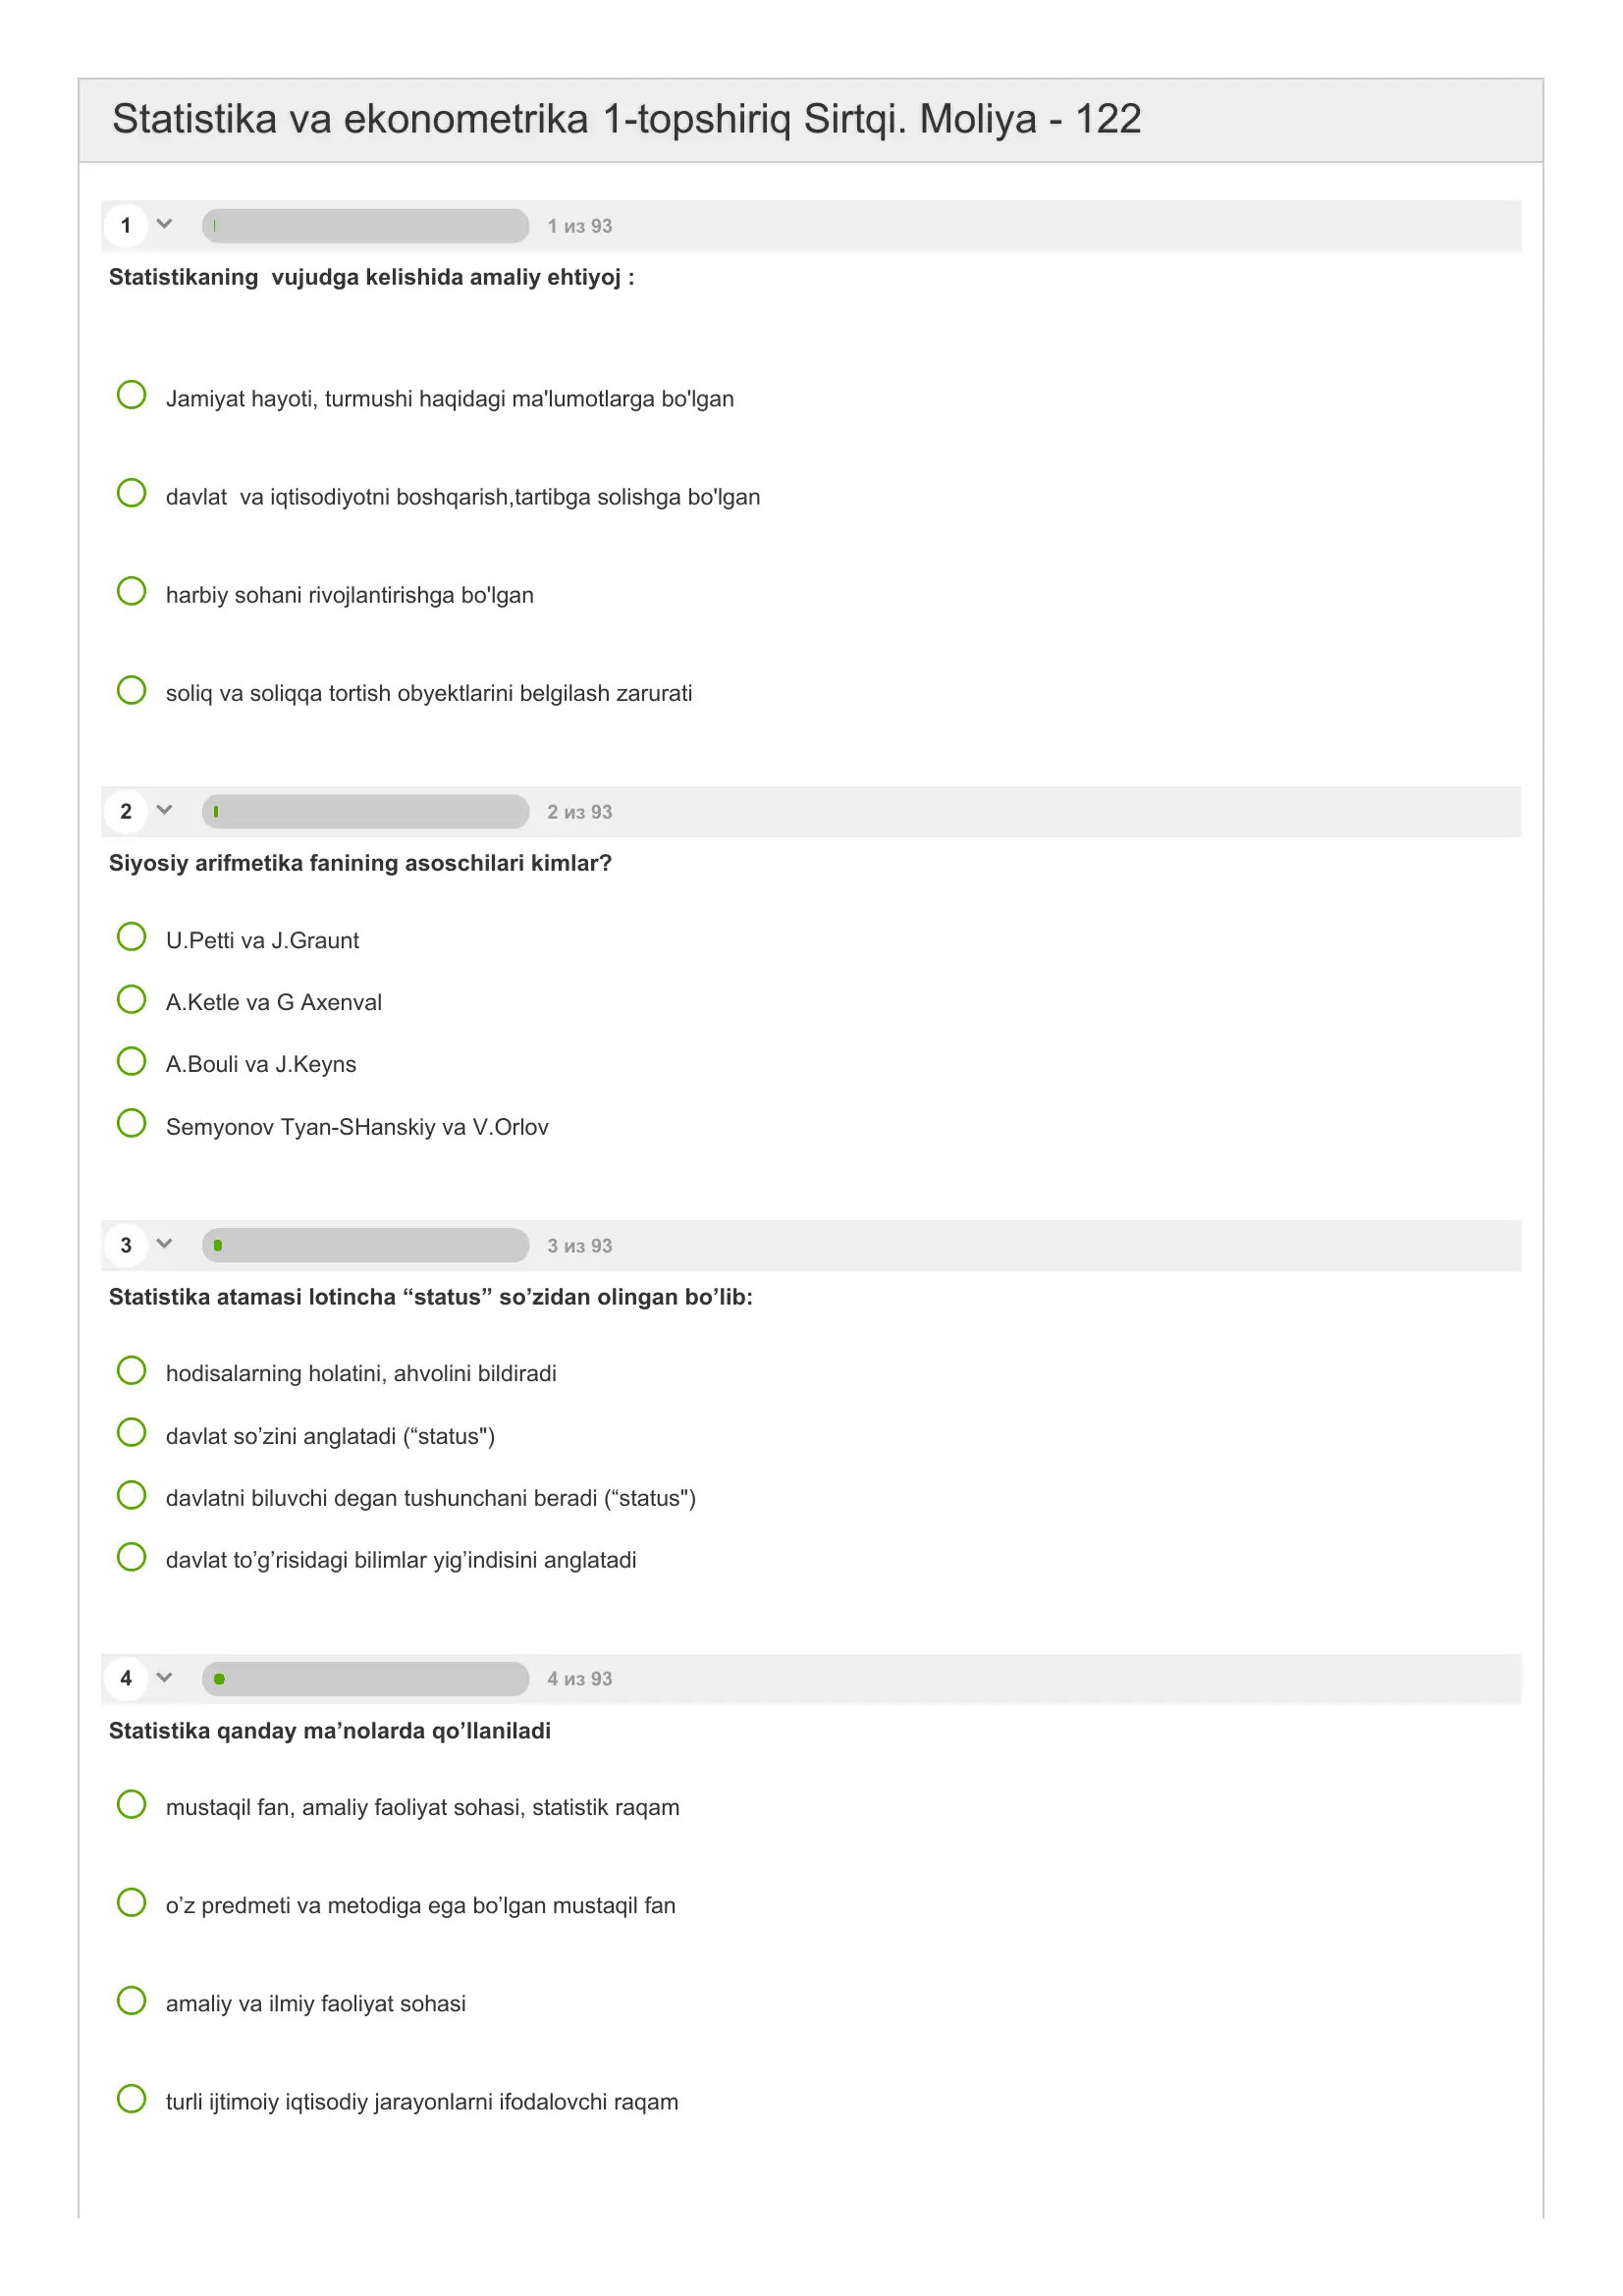Viewport: 1623px width, 2296px height.
Task: Click the progress bar for question 3
Action: [x=365, y=1245]
